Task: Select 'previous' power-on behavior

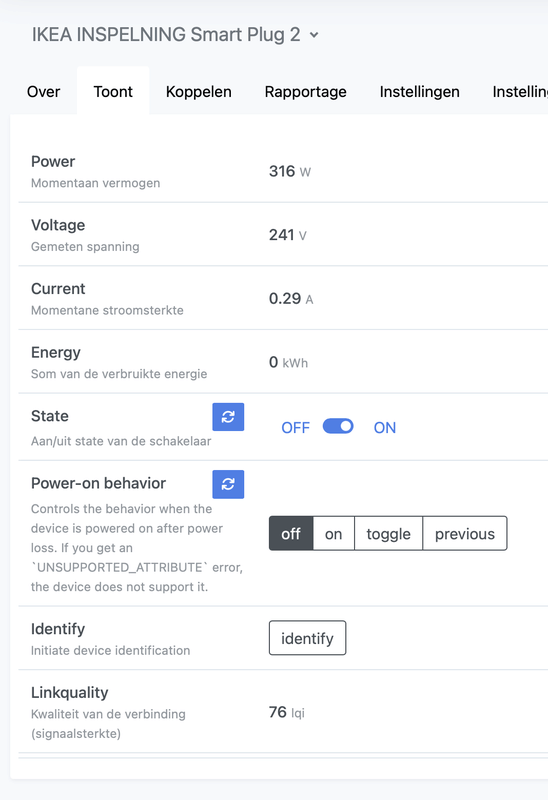Action: point(465,534)
